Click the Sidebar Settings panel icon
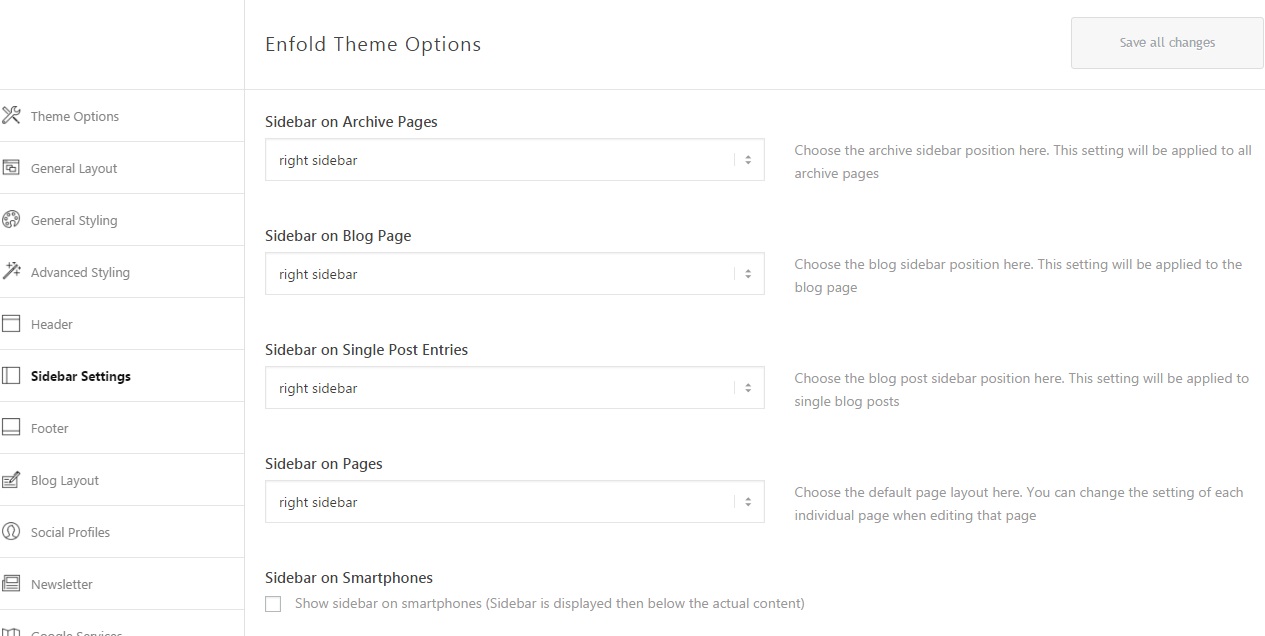This screenshot has height=636, width=1265. click(11, 376)
